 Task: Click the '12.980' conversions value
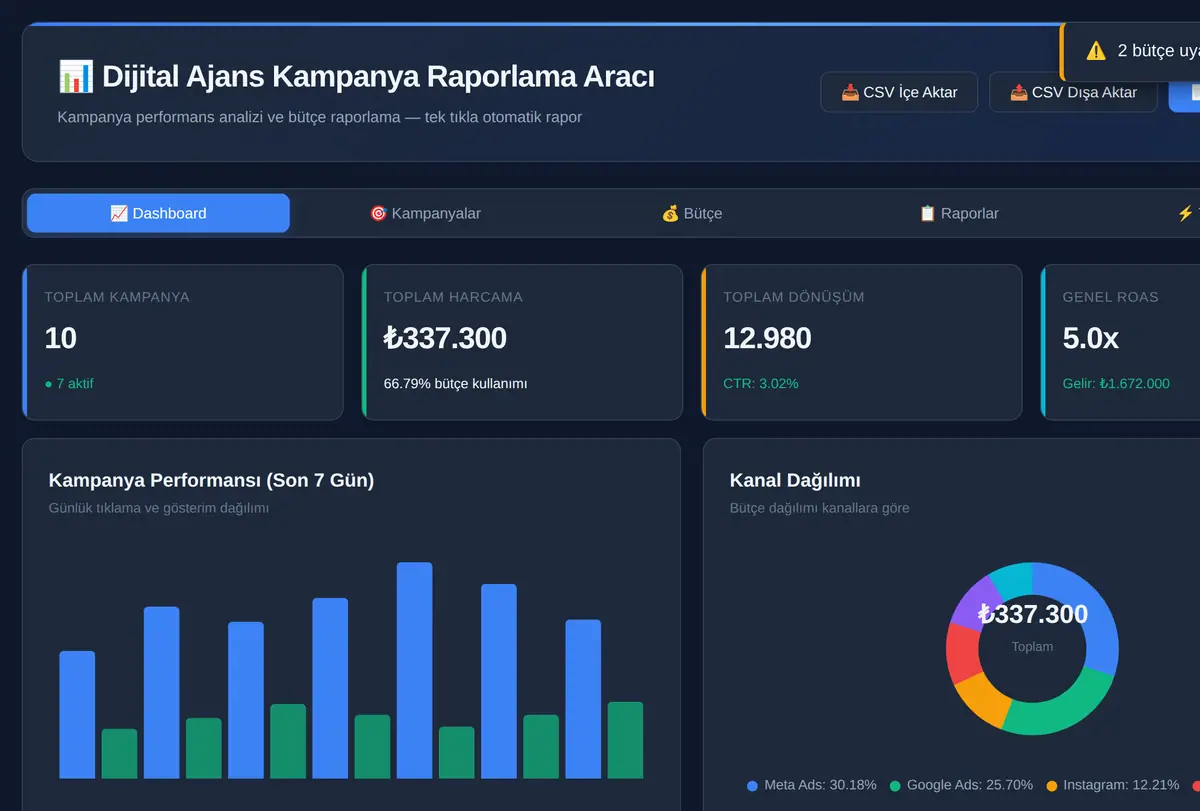[x=767, y=338]
